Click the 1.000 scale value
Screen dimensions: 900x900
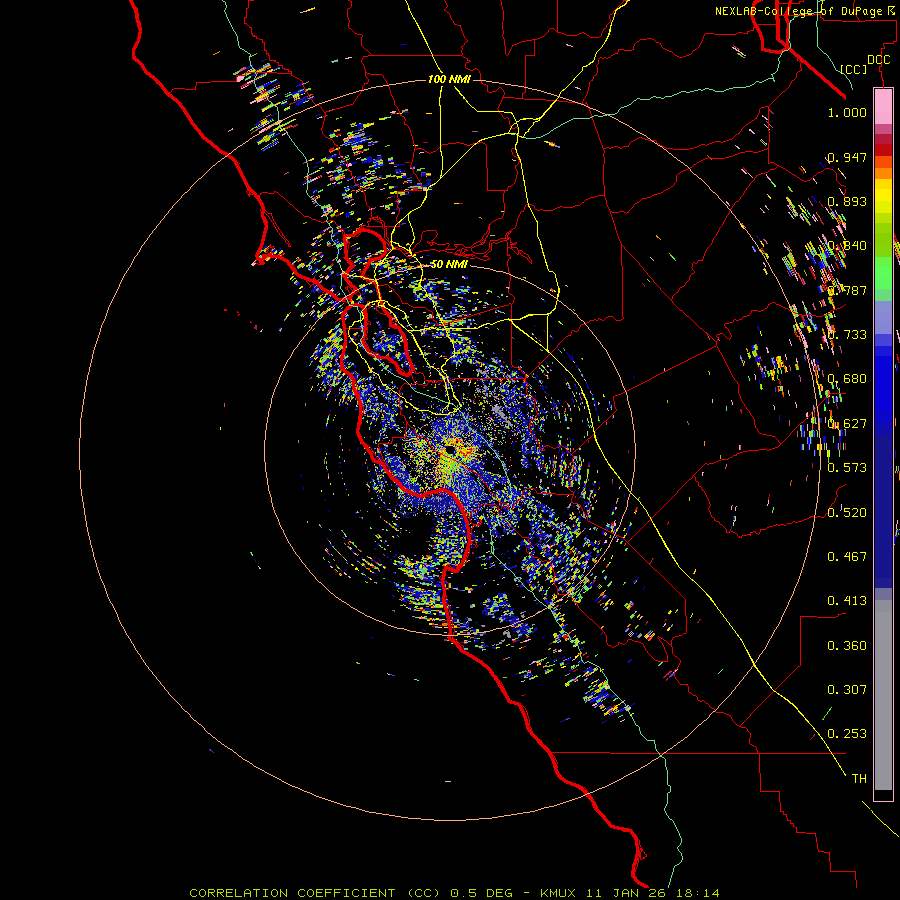click(x=847, y=113)
